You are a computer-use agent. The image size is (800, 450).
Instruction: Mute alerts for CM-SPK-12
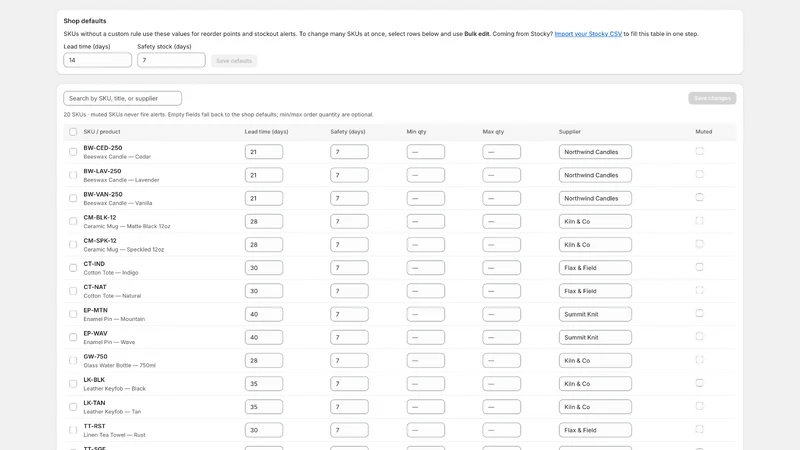(699, 243)
